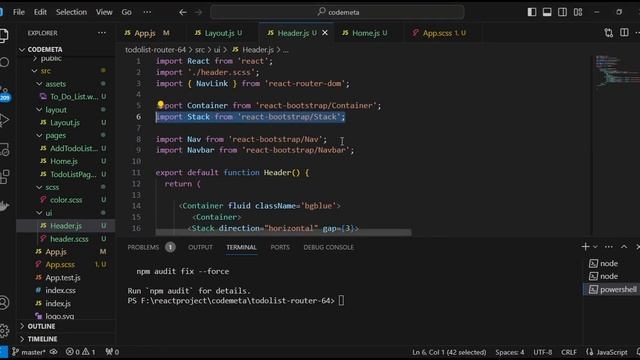This screenshot has width=640, height=360.
Task: Open the Search view in activity bar
Action: pyautogui.click(x=4, y=62)
